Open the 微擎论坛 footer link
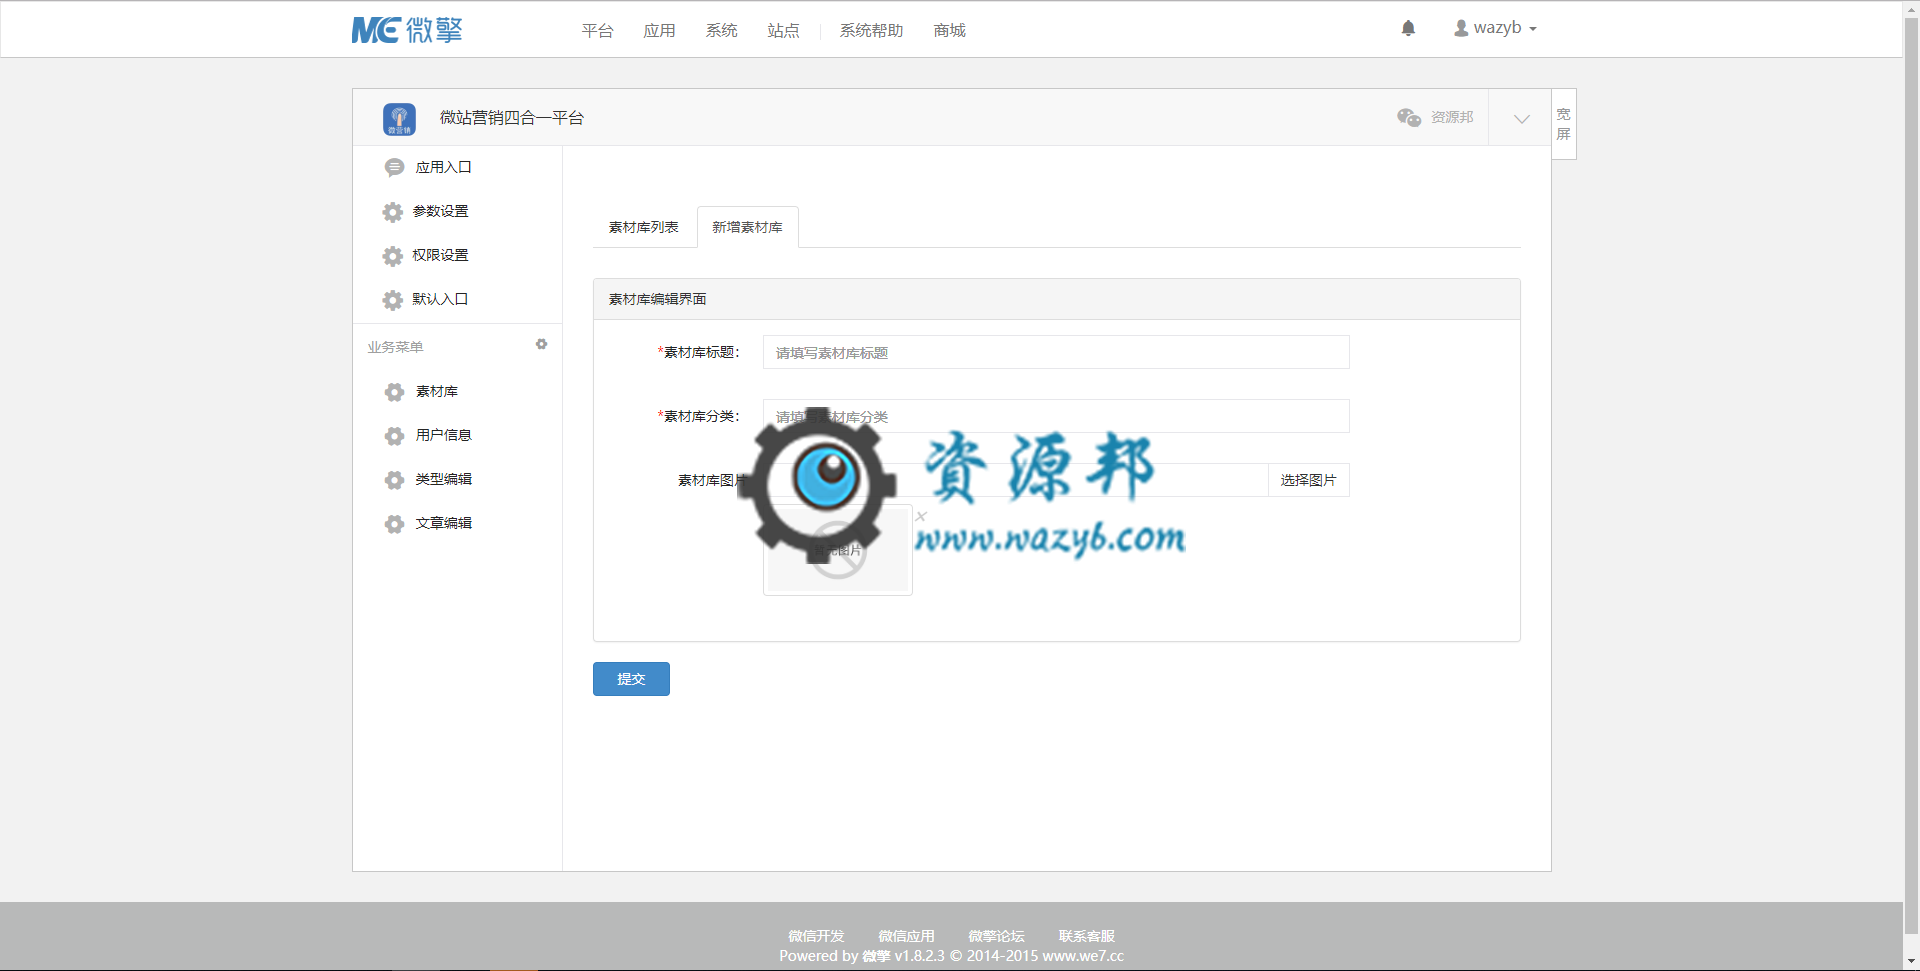 pyautogui.click(x=996, y=936)
